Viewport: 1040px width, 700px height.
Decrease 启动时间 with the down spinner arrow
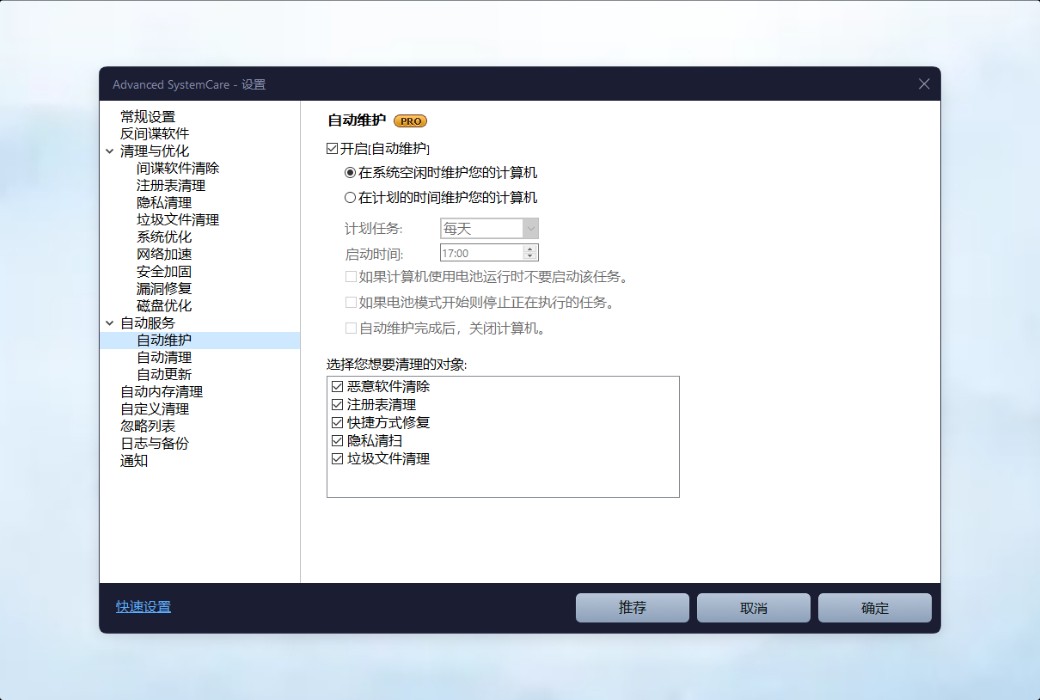click(x=530, y=256)
